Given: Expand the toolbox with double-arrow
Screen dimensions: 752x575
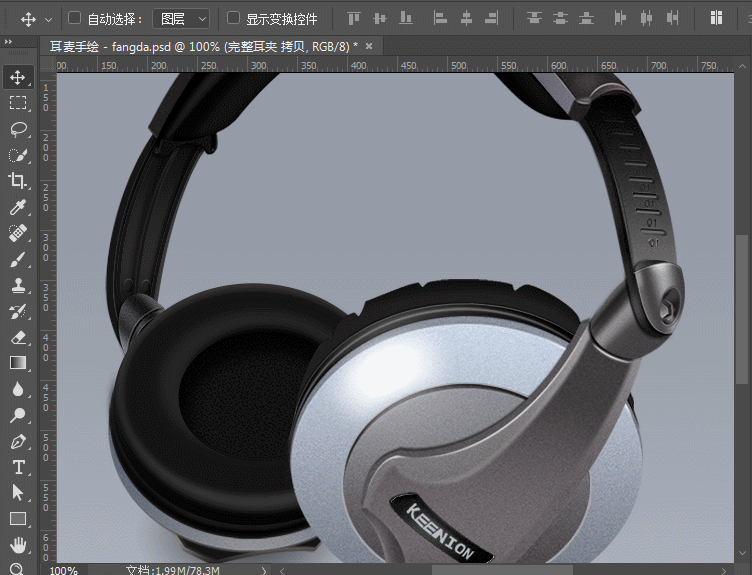Looking at the screenshot, I should coord(8,42).
